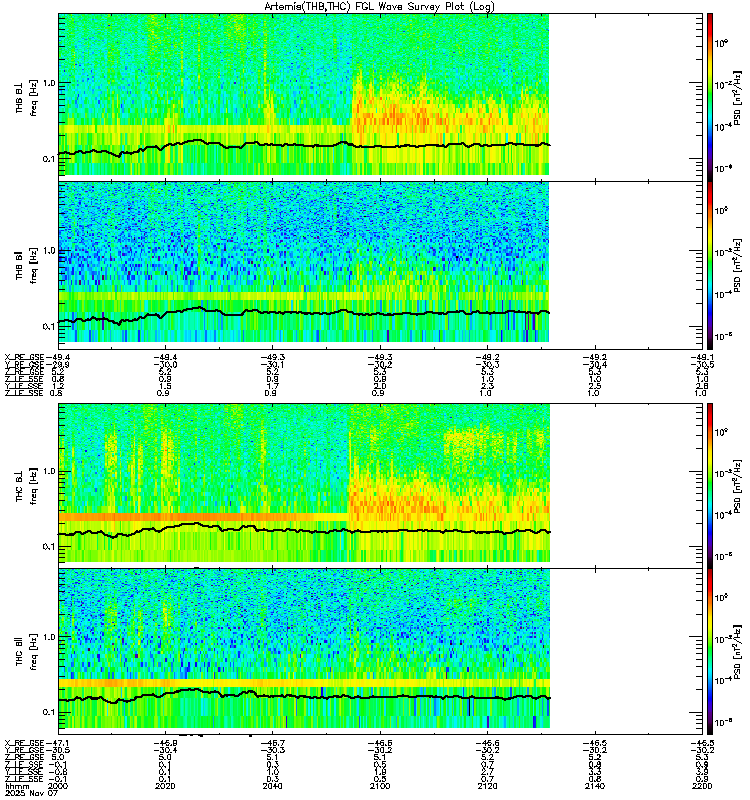Click the 2040 time tick label

coord(272,786)
